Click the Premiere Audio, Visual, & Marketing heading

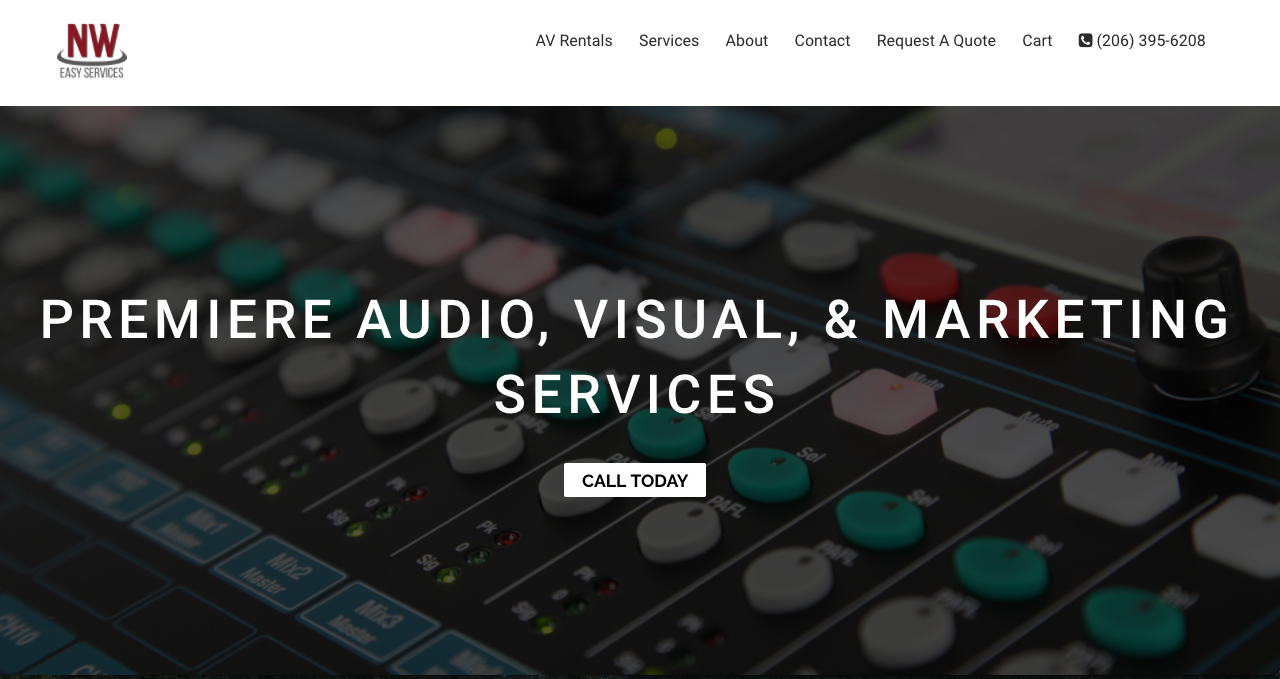636,320
